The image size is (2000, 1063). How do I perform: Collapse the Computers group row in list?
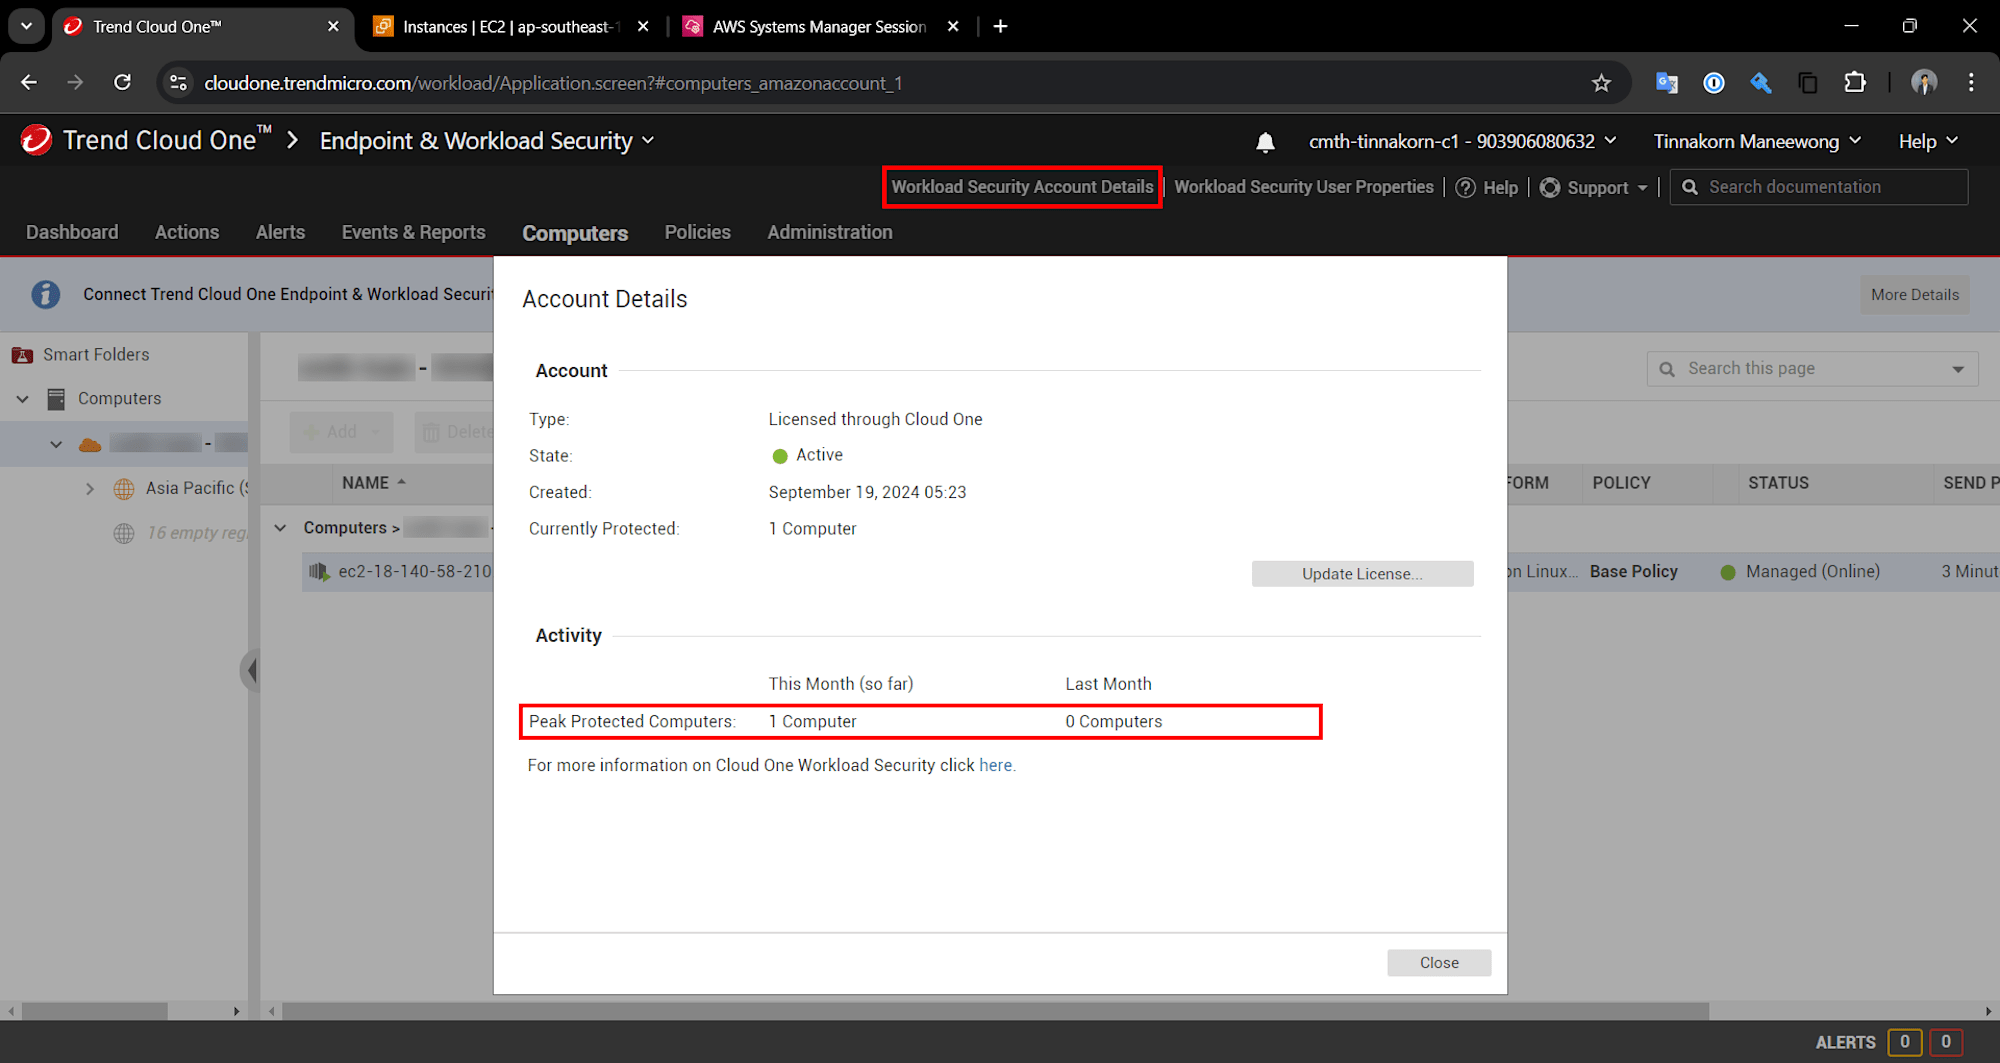pyautogui.click(x=281, y=528)
